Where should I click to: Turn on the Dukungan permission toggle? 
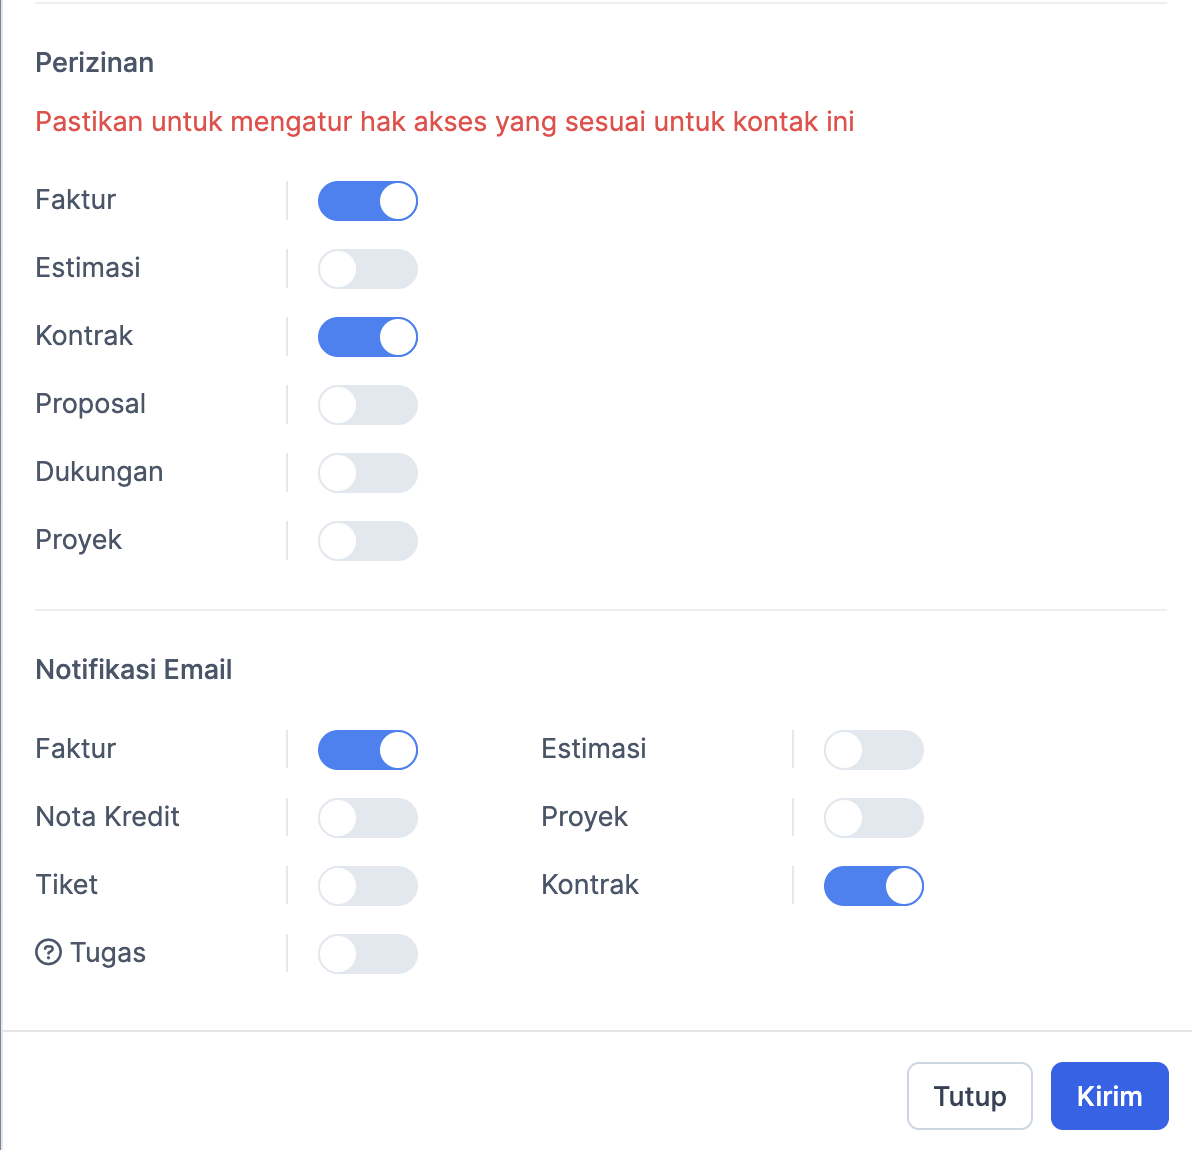tap(368, 473)
